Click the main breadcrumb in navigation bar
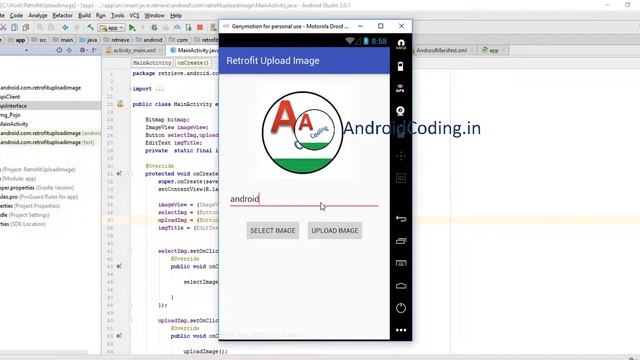This screenshot has width=640, height=360. [x=63, y=40]
